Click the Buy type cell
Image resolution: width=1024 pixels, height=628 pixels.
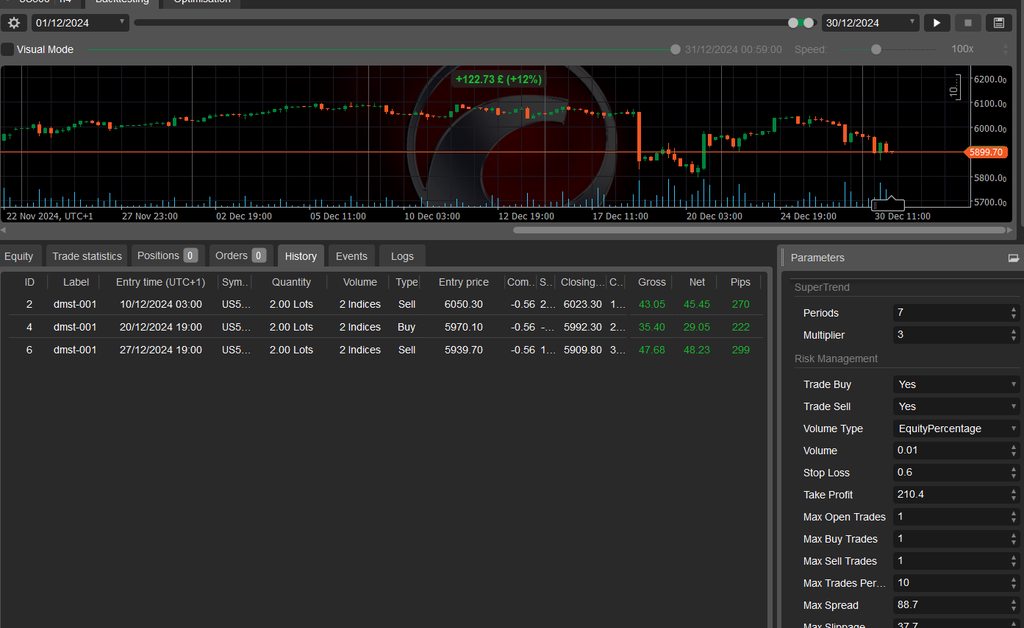pos(406,327)
